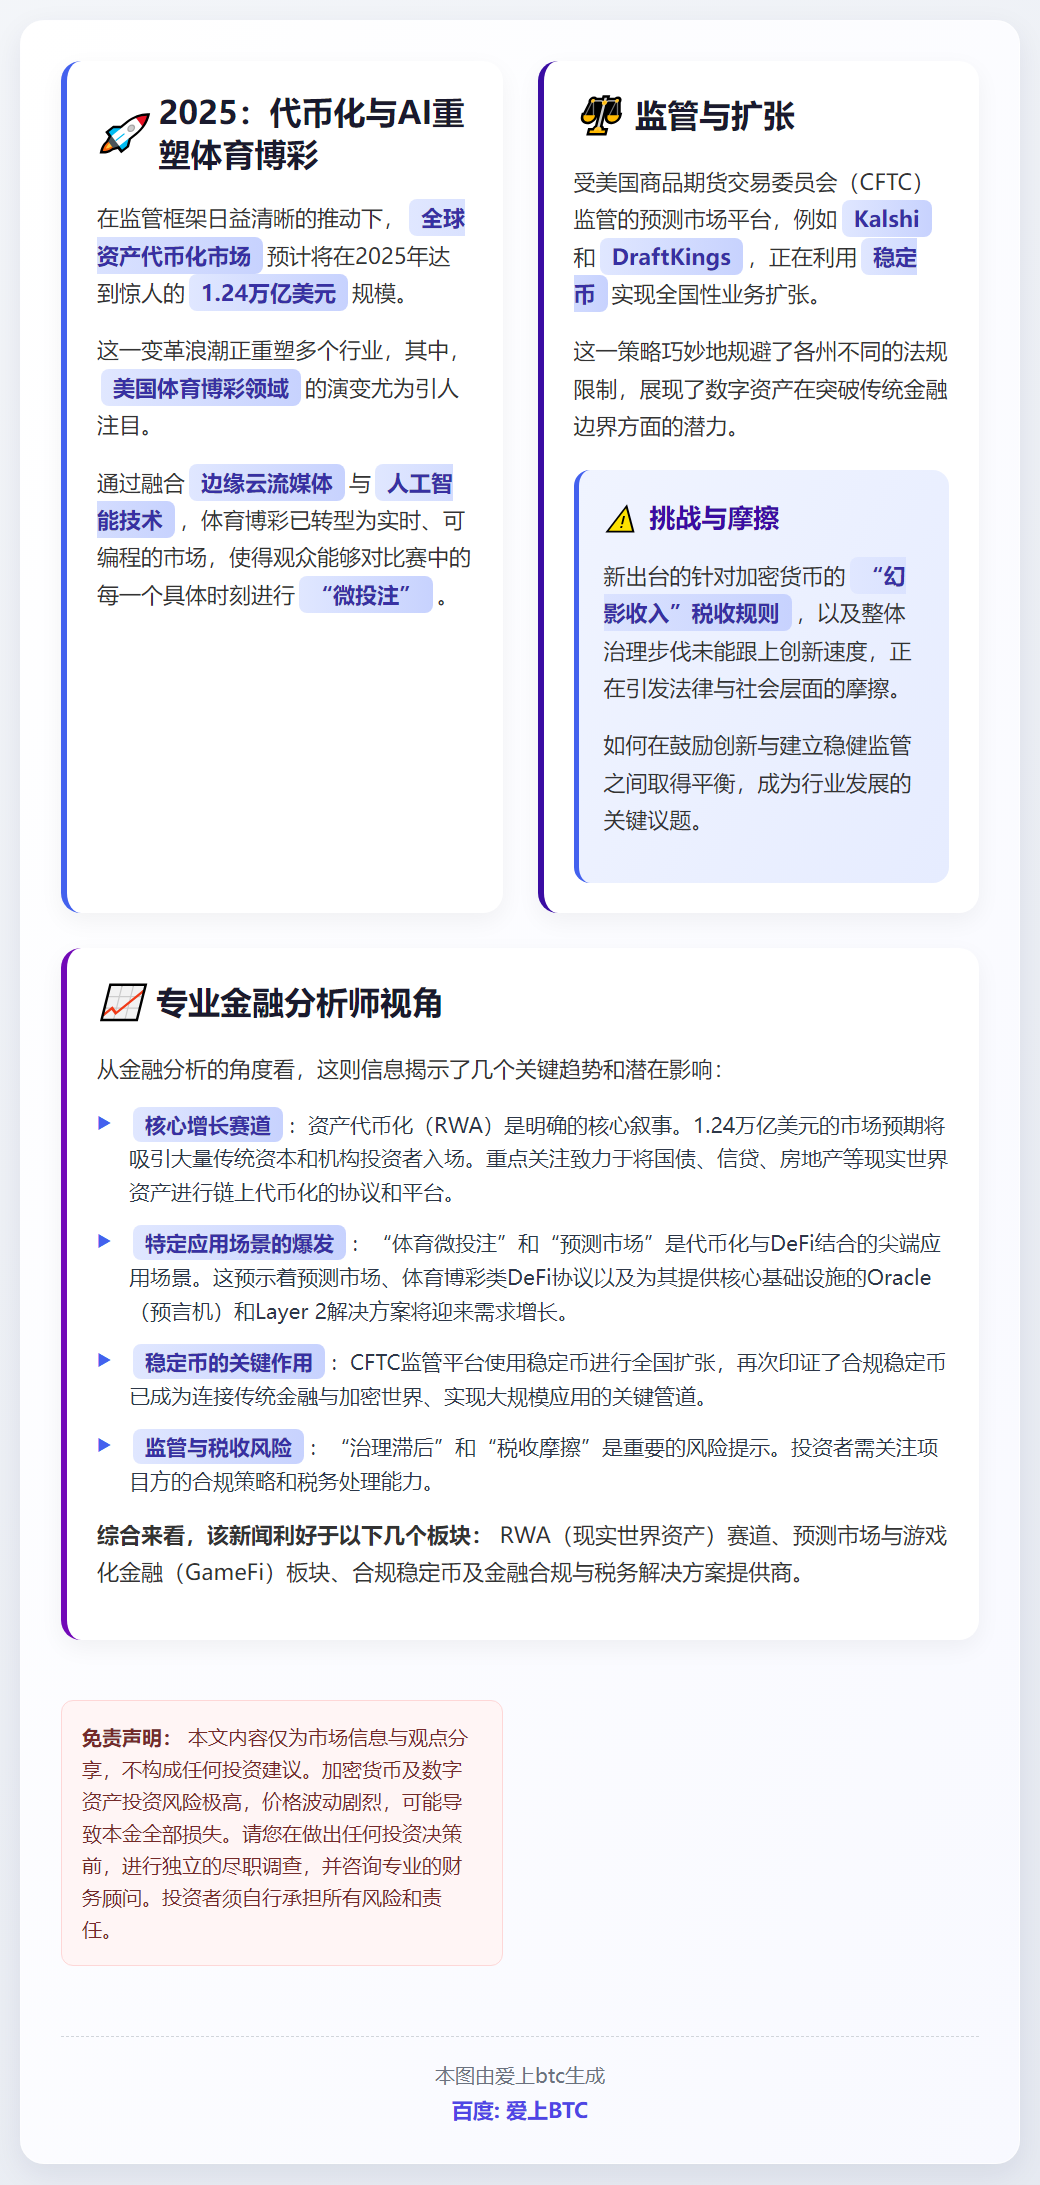
Task: Click the heading 2025：代币化与AI重塑体育博彩
Action: tap(312, 134)
